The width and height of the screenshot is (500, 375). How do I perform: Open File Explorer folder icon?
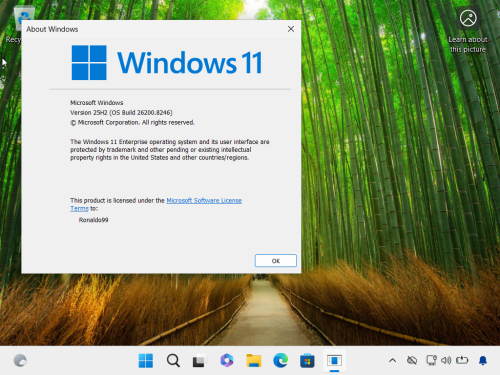(x=254, y=360)
